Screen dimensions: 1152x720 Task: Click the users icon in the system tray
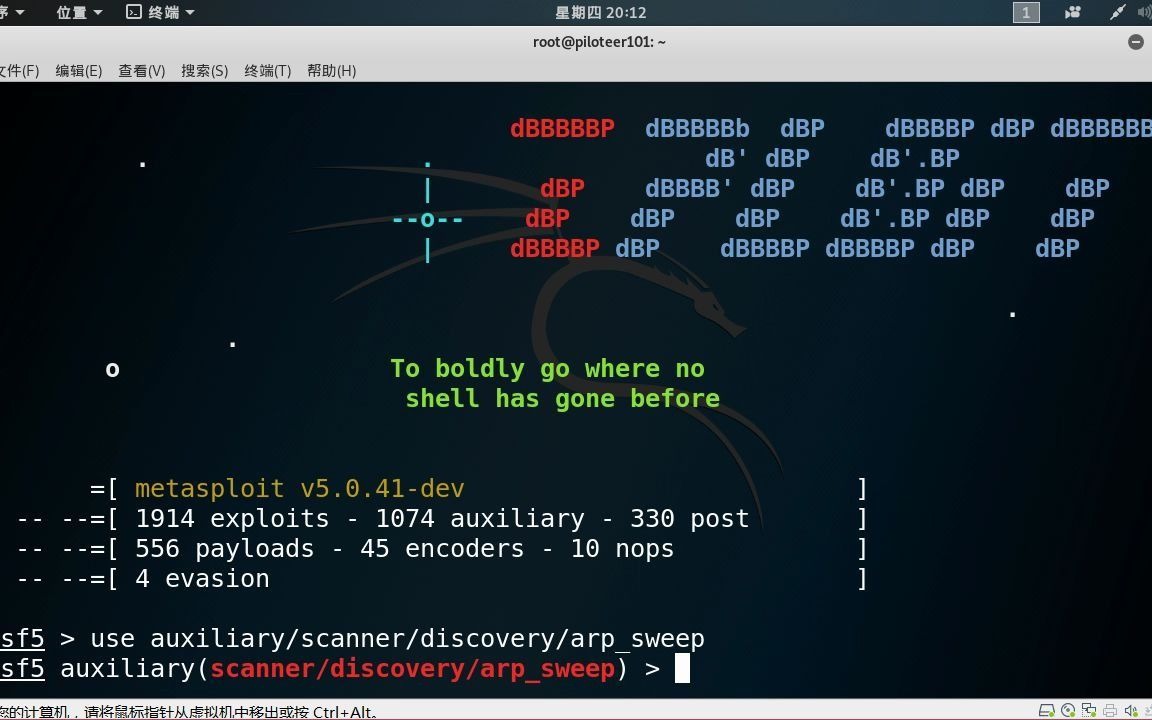pyautogui.click(x=1073, y=13)
